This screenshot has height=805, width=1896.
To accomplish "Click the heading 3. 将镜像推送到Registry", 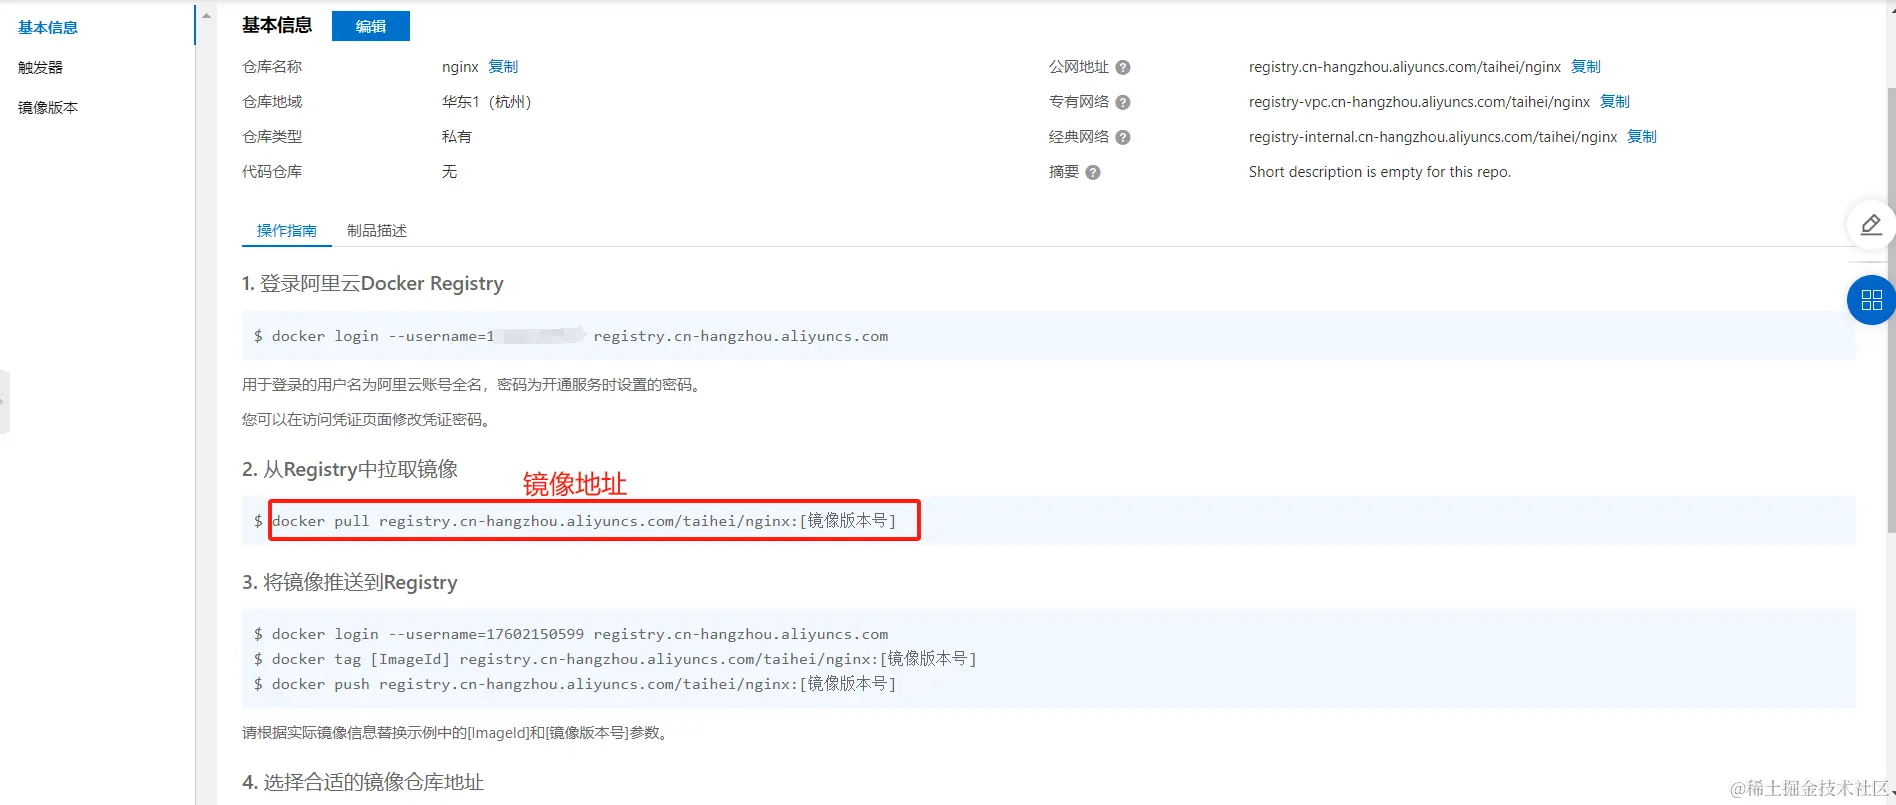I will (x=350, y=582).
